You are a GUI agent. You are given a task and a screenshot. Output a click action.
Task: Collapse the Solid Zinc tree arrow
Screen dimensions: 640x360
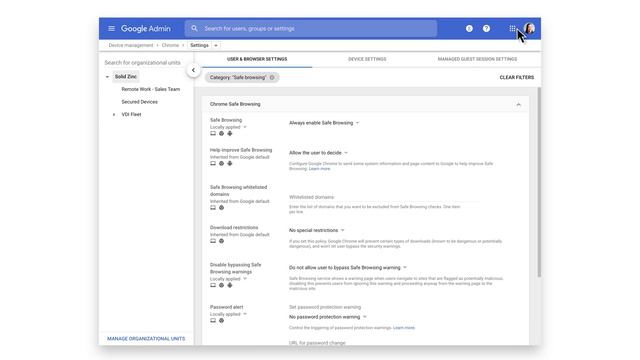pos(107,77)
